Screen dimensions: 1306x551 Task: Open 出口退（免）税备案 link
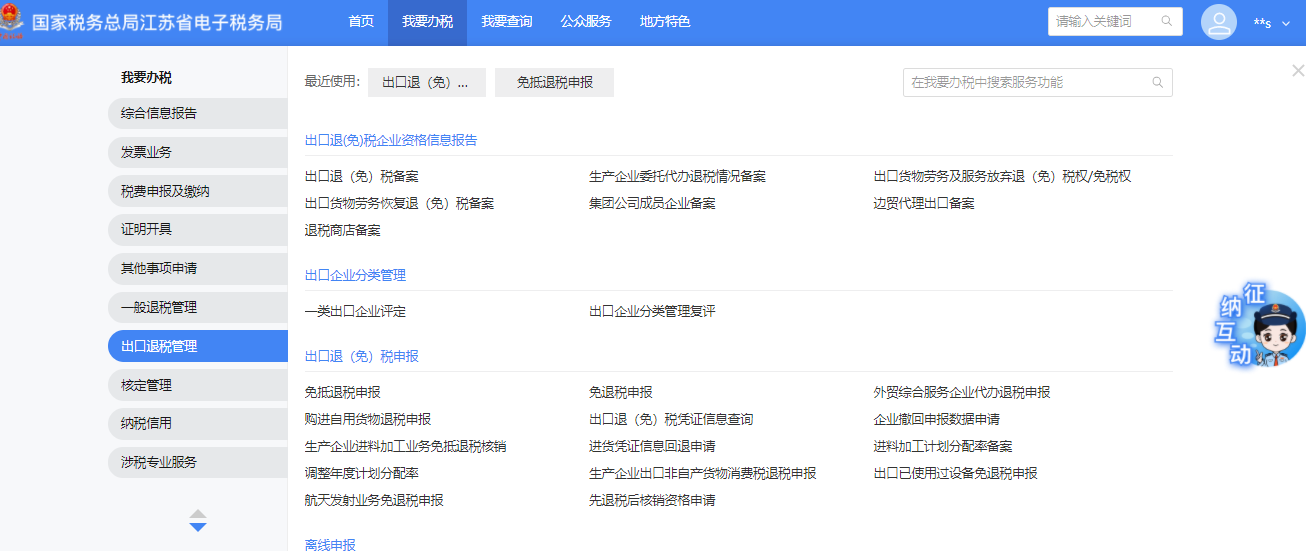point(361,177)
